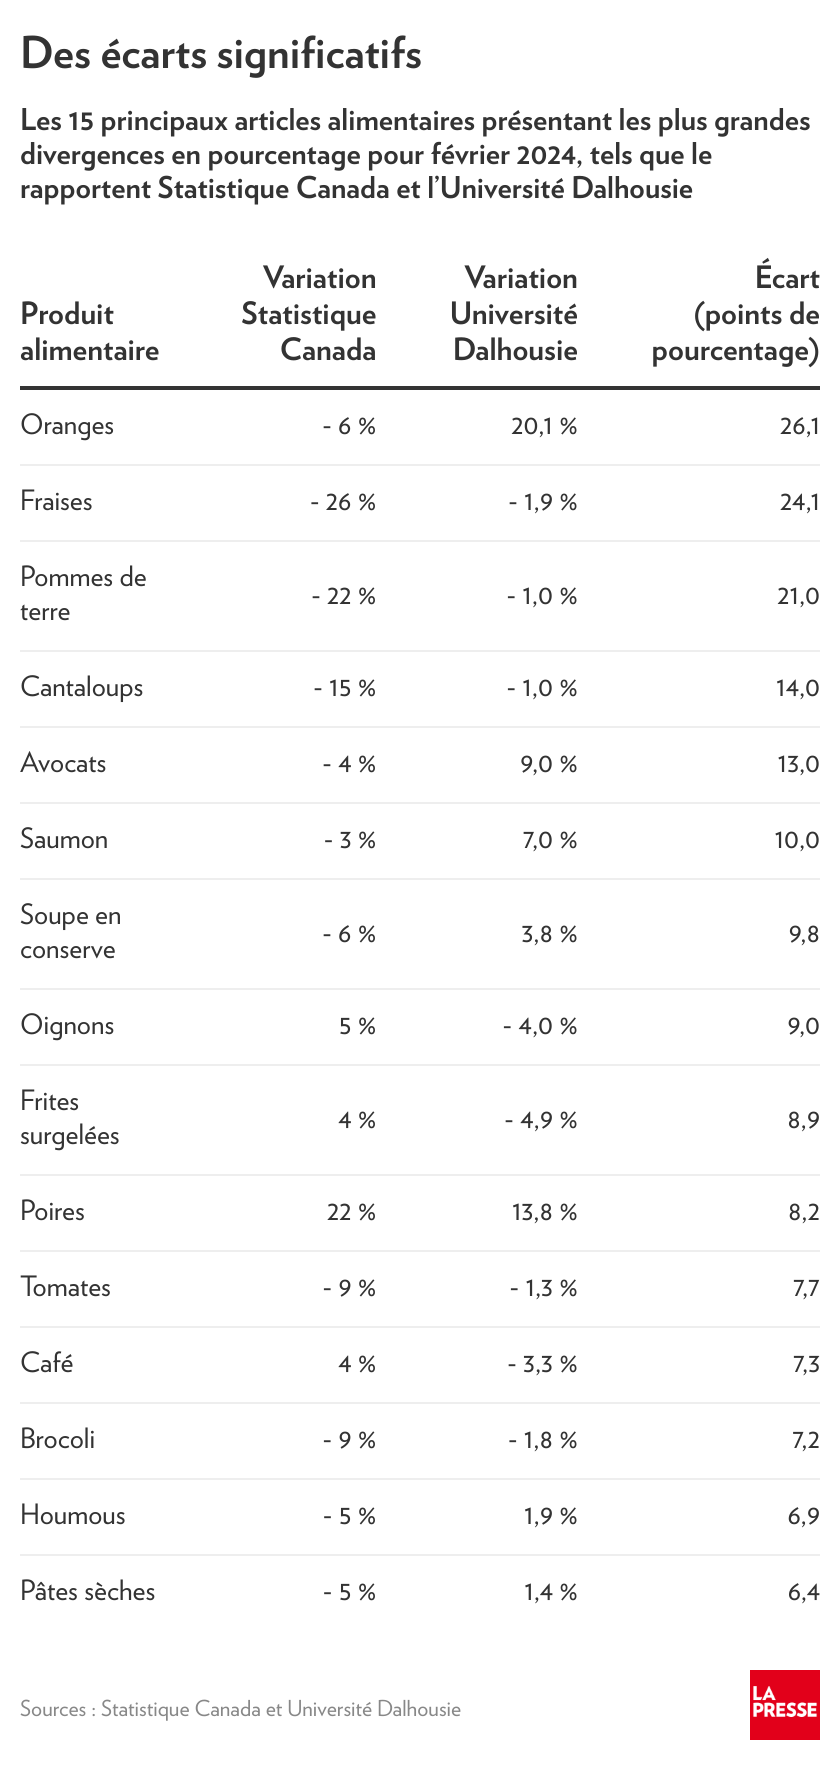The width and height of the screenshot is (840, 1766).
Task: Click the 'Produit alimentaire' column header
Action: pyautogui.click(x=89, y=332)
